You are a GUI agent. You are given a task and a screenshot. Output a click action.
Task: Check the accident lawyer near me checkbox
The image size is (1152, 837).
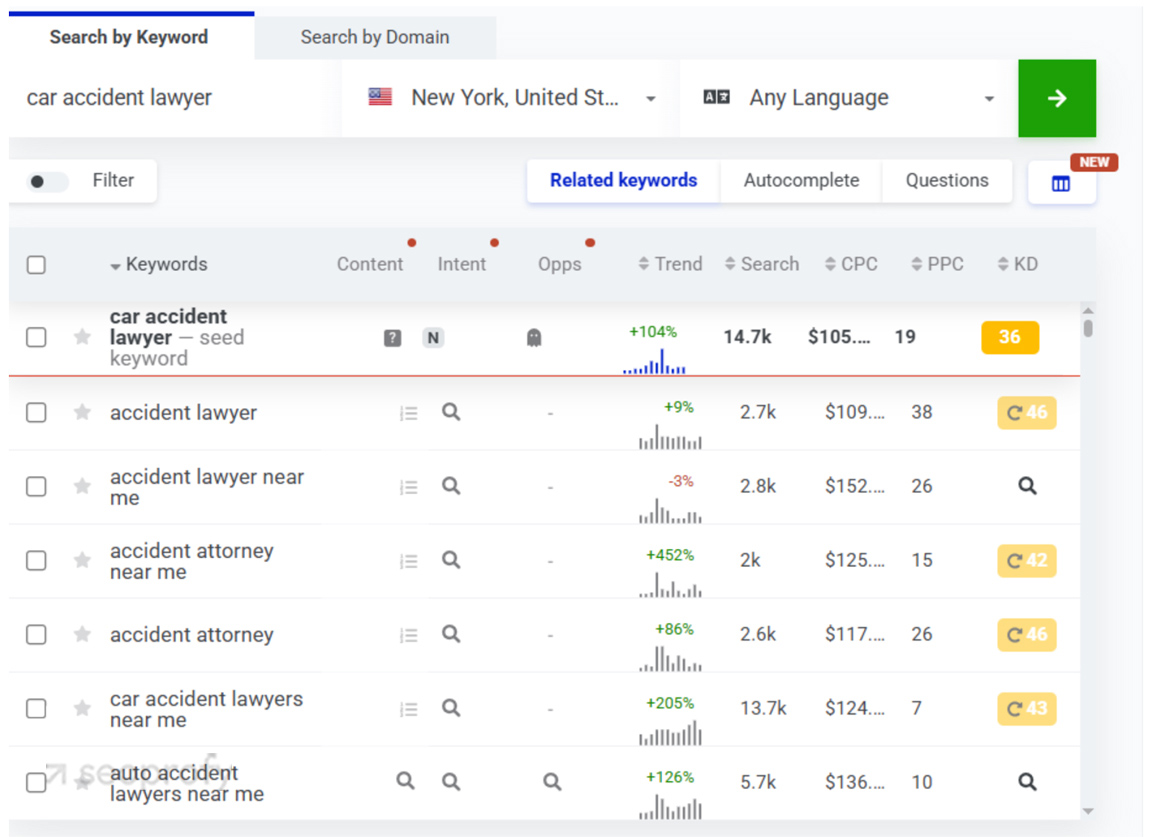click(36, 486)
